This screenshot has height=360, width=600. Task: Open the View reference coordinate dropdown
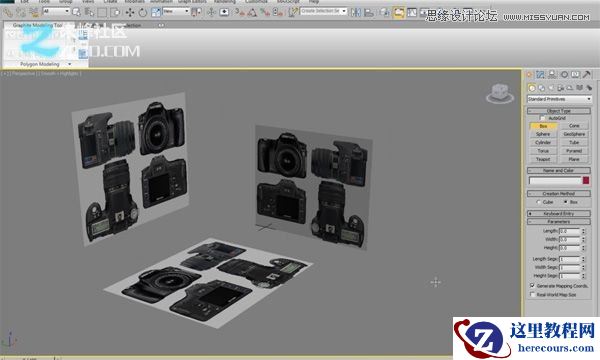[176, 11]
